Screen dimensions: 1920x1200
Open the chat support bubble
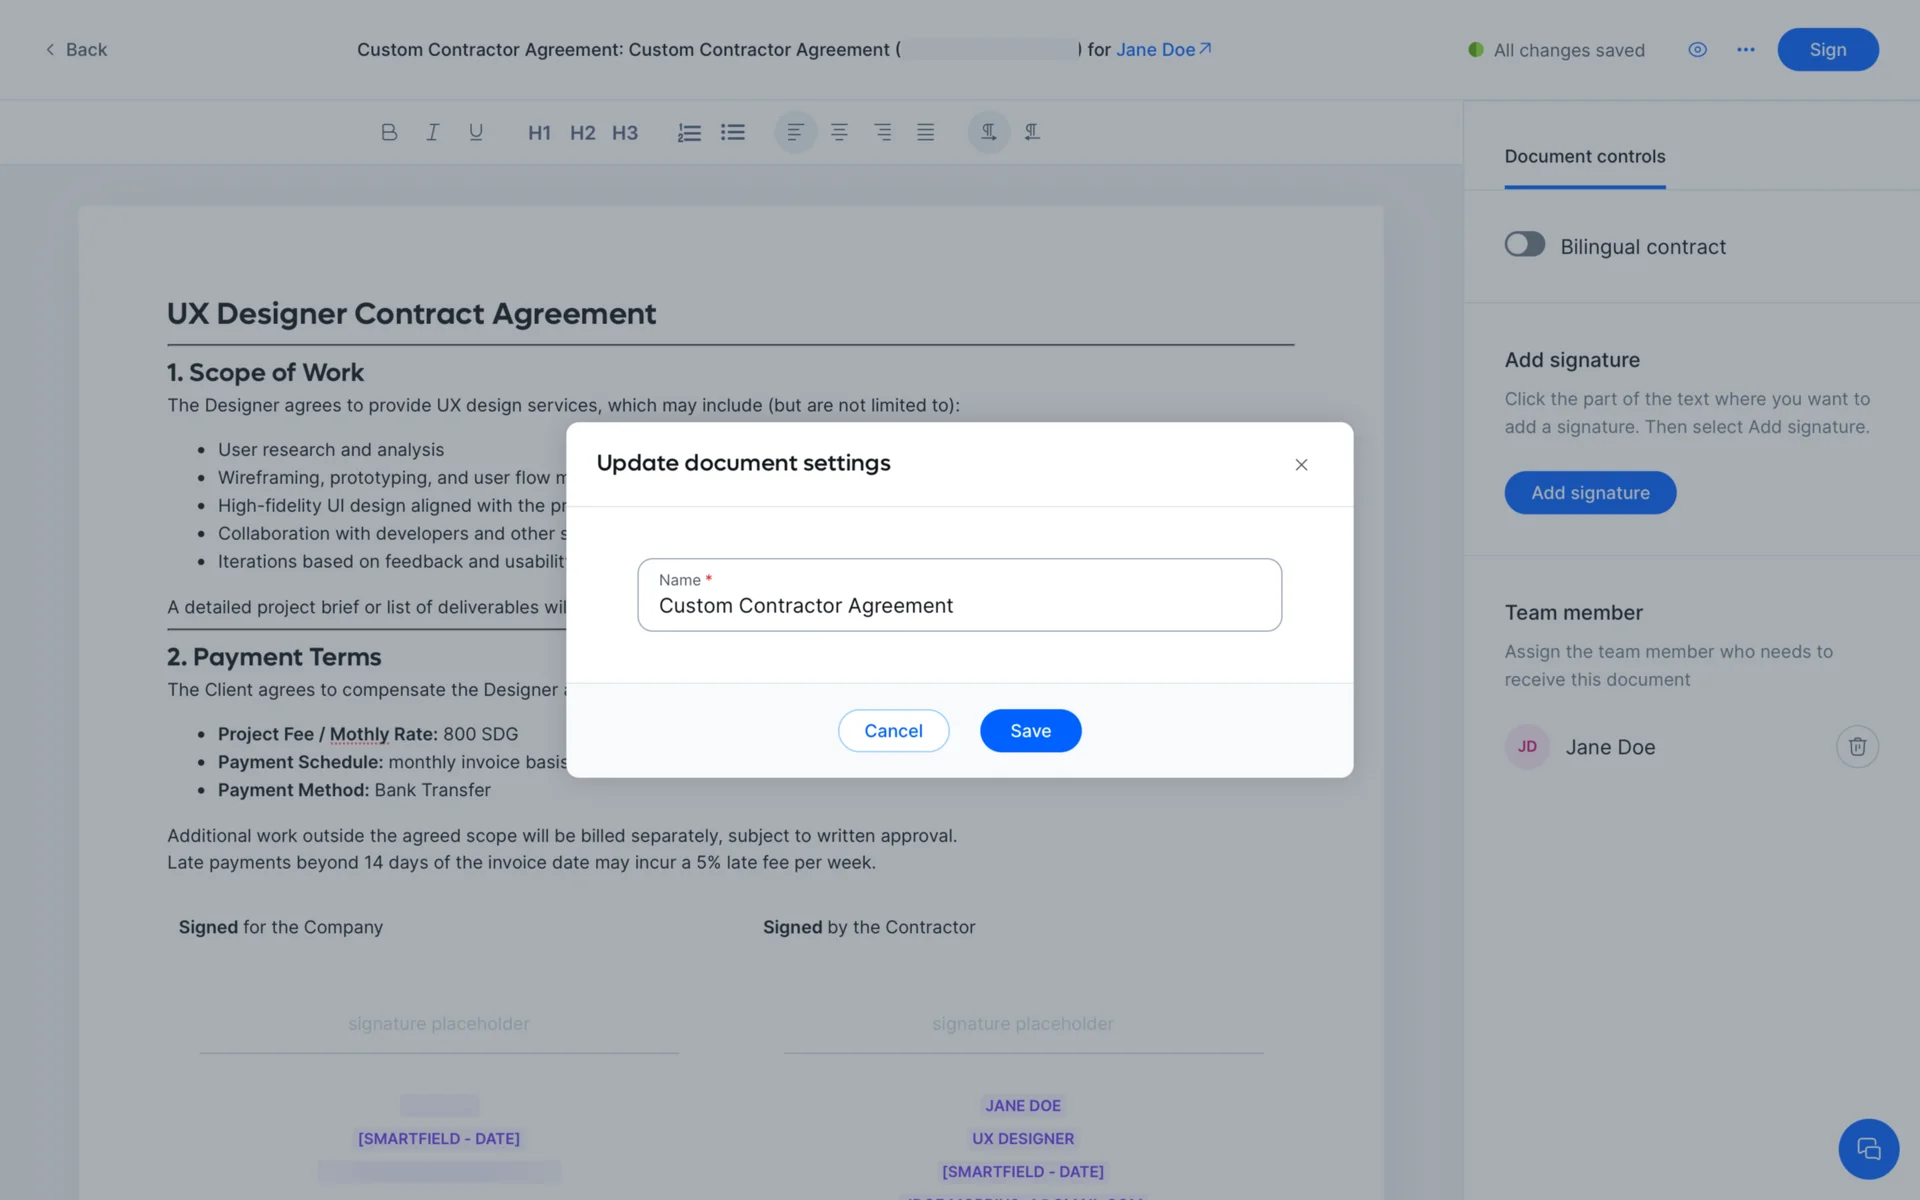[1868, 1149]
